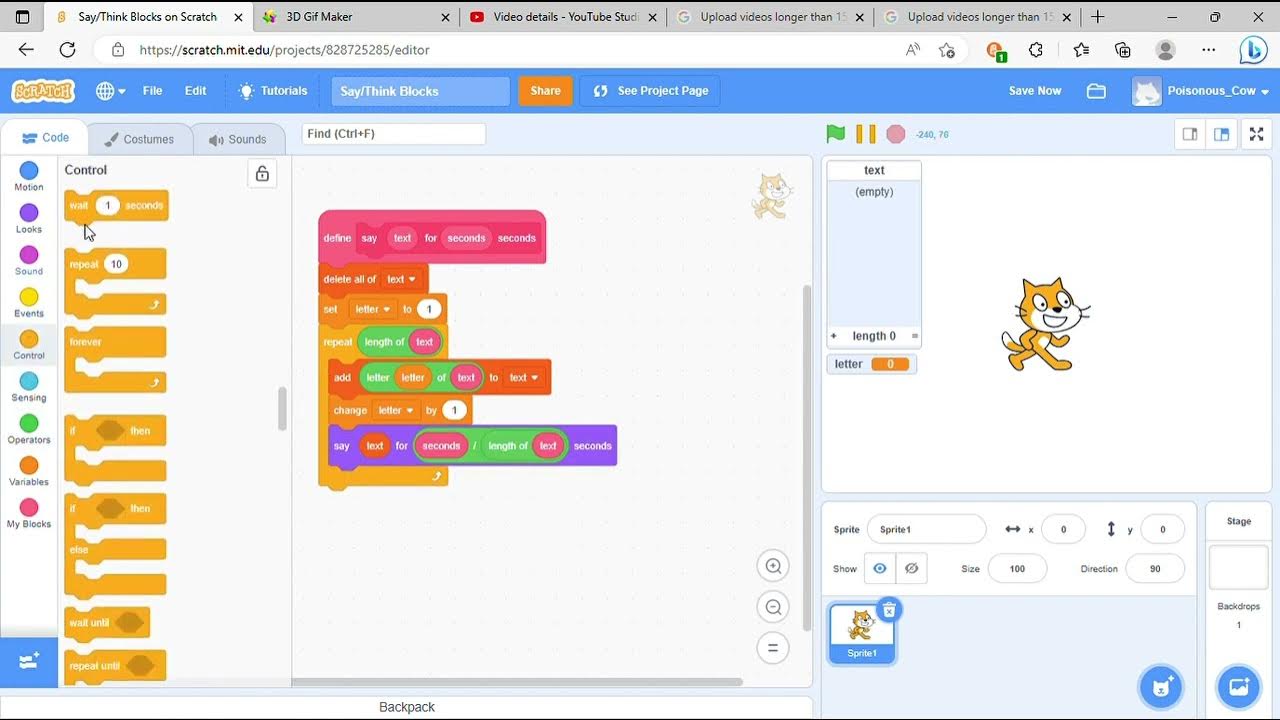The height and width of the screenshot is (720, 1280).
Task: Select the Variables block category
Action: pos(29,470)
